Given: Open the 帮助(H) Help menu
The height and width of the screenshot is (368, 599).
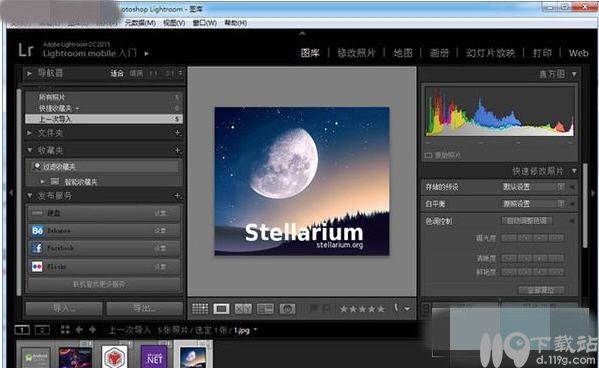Looking at the screenshot, I should 235,23.
